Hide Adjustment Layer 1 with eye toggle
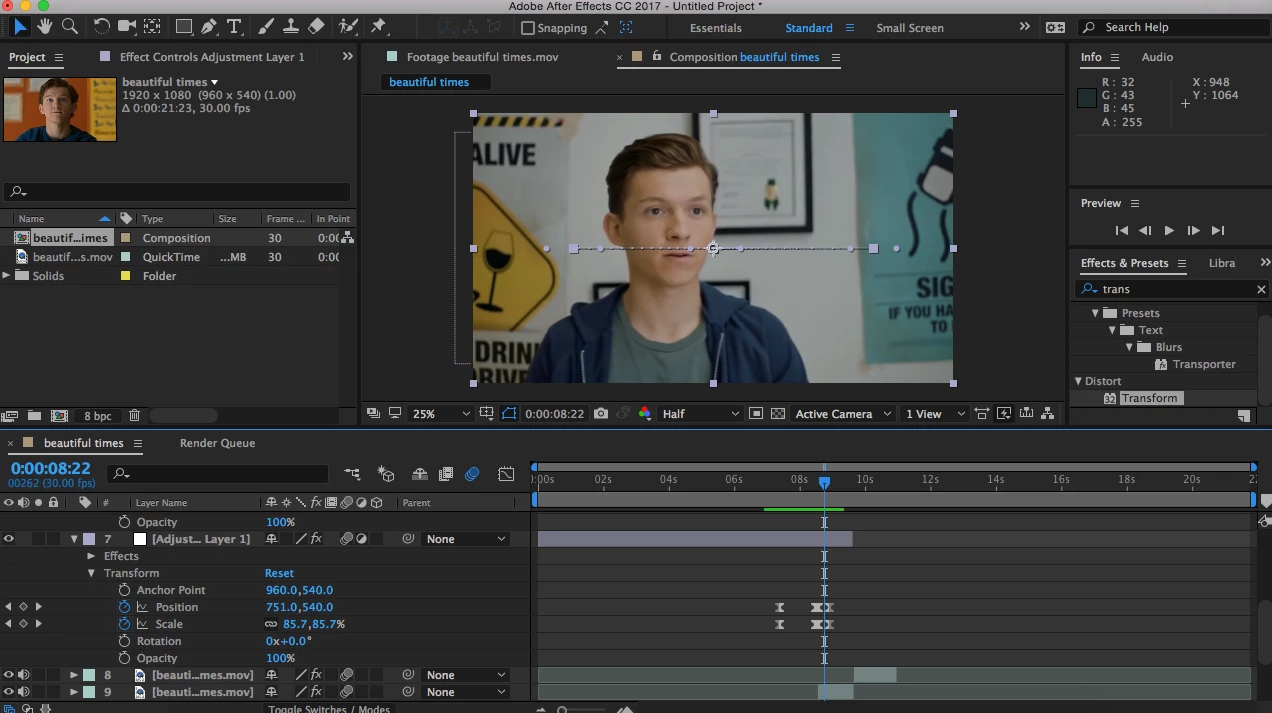The width and height of the screenshot is (1272, 713). [9, 539]
